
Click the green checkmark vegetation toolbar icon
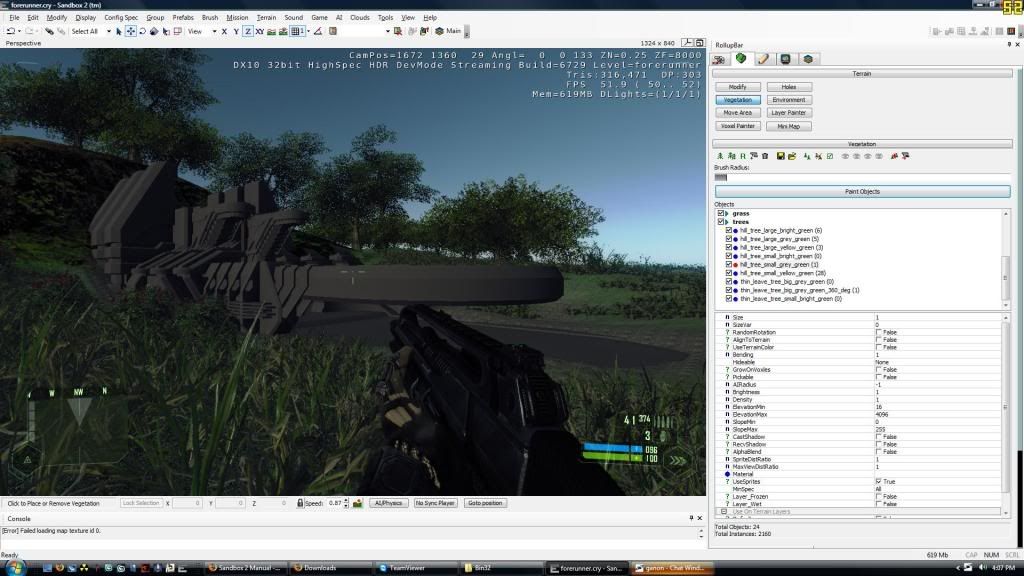coord(829,156)
